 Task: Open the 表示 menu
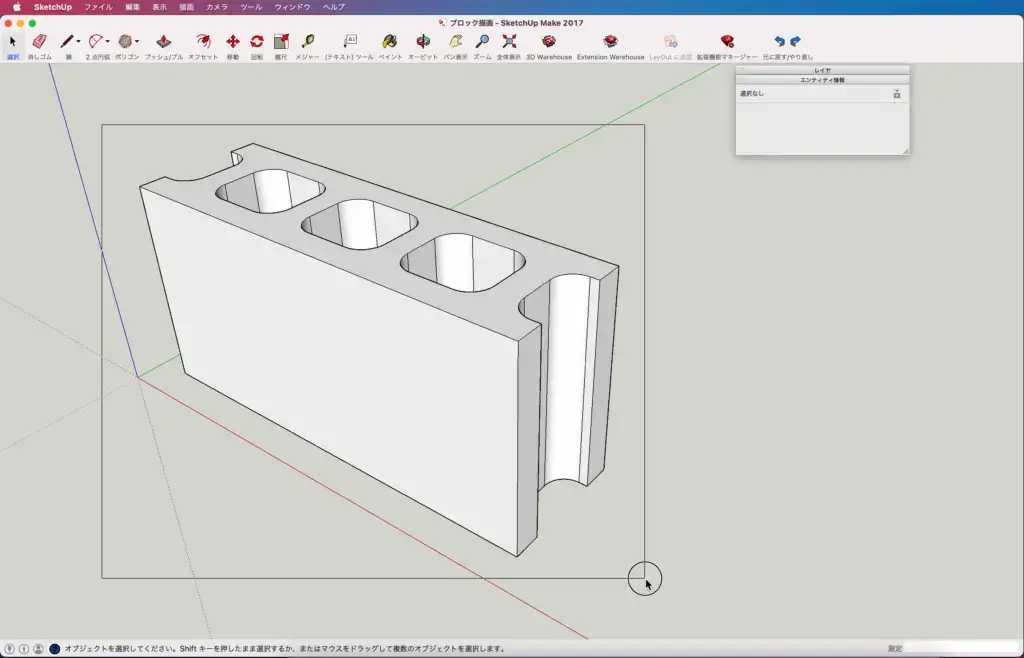[159, 7]
